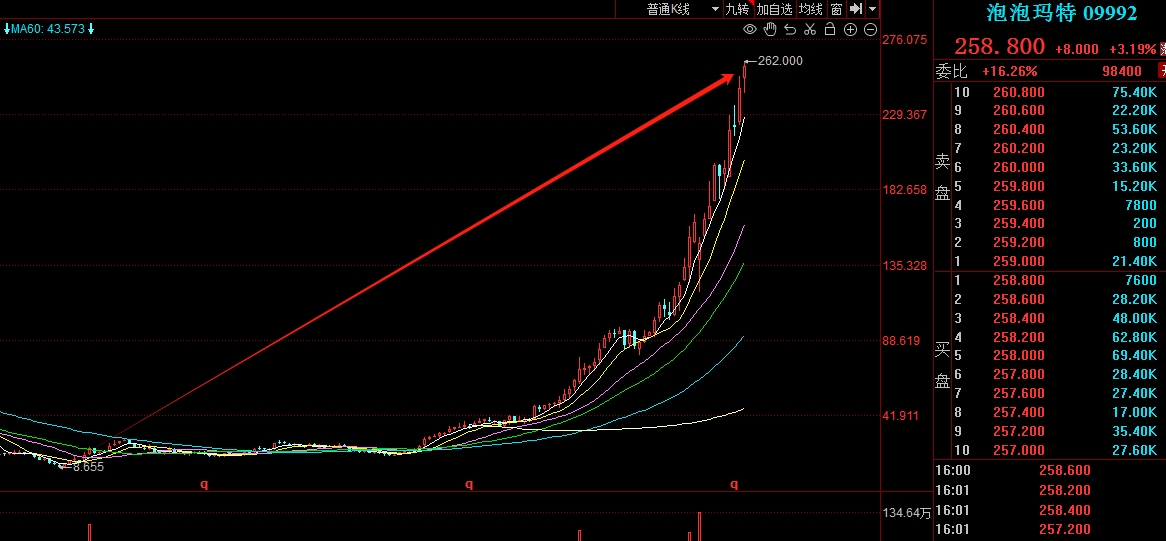Click the 九转 indicator button
This screenshot has height=541, width=1166.
[x=737, y=9]
